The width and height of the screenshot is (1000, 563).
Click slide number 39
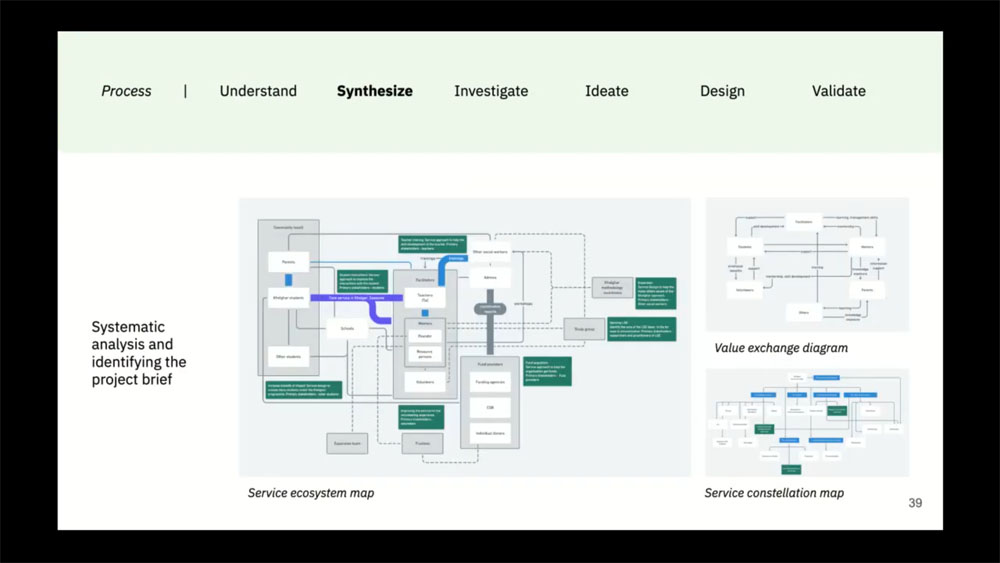(915, 503)
